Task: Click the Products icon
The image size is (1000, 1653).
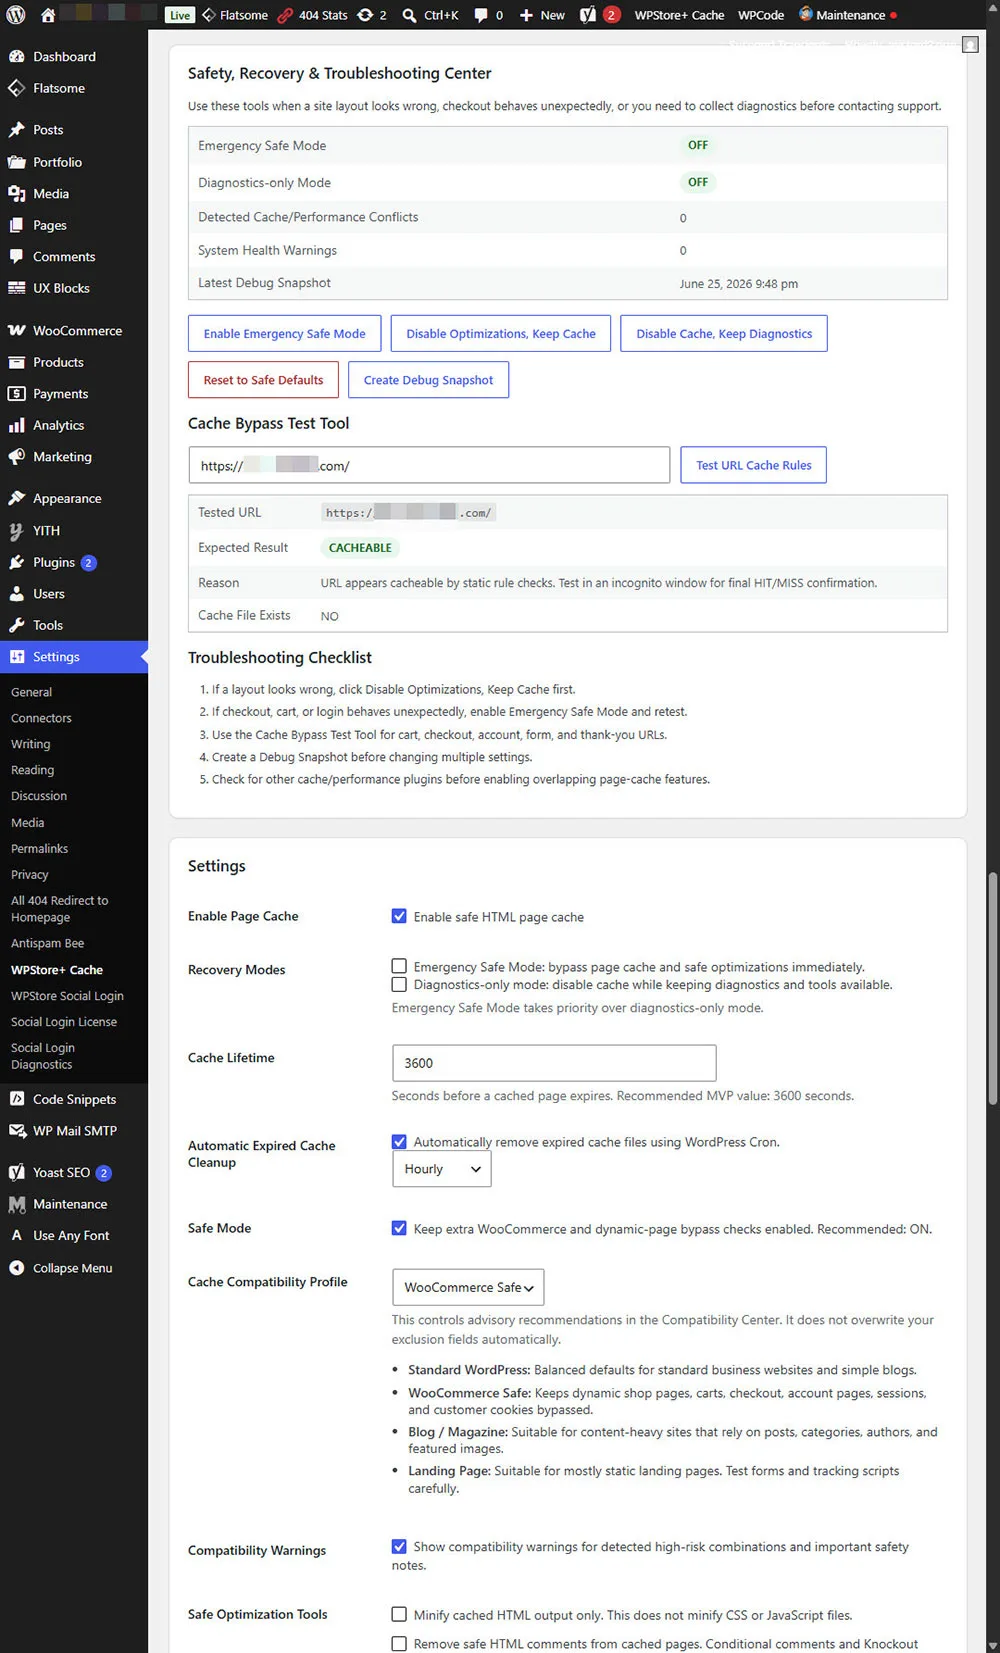Action: tap(17, 362)
